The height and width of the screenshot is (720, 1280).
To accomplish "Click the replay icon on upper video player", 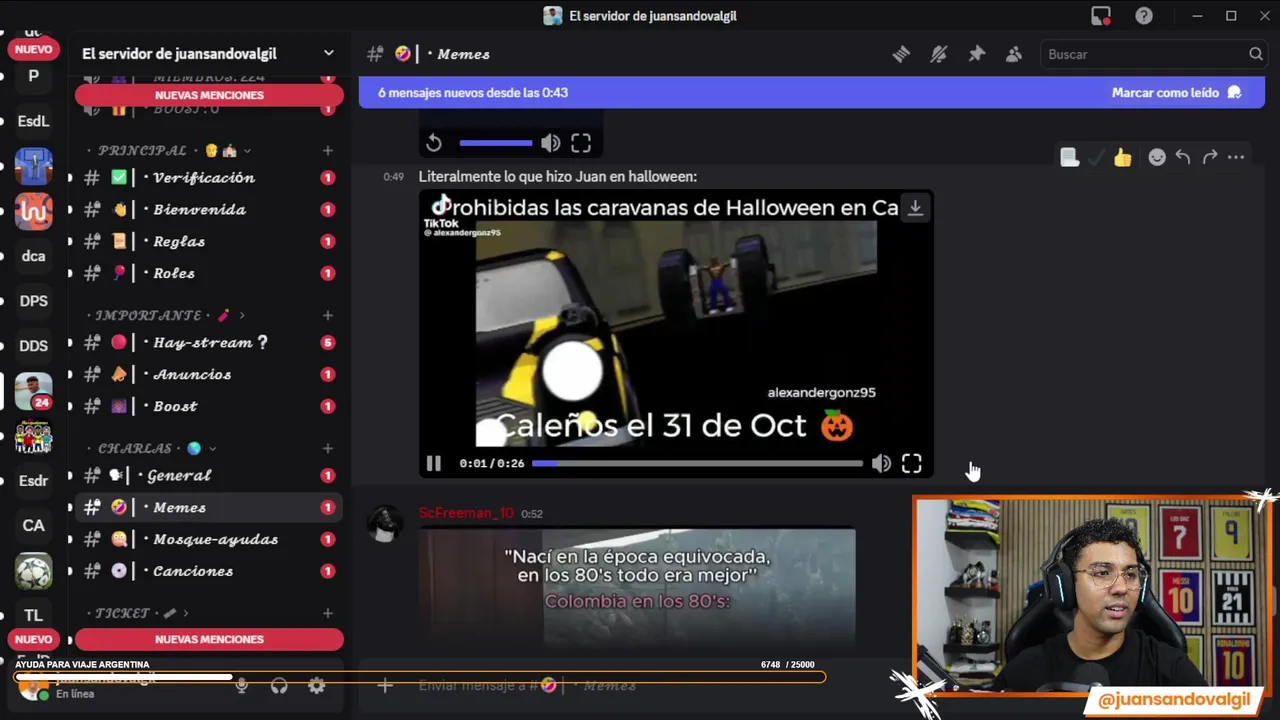I will [434, 143].
